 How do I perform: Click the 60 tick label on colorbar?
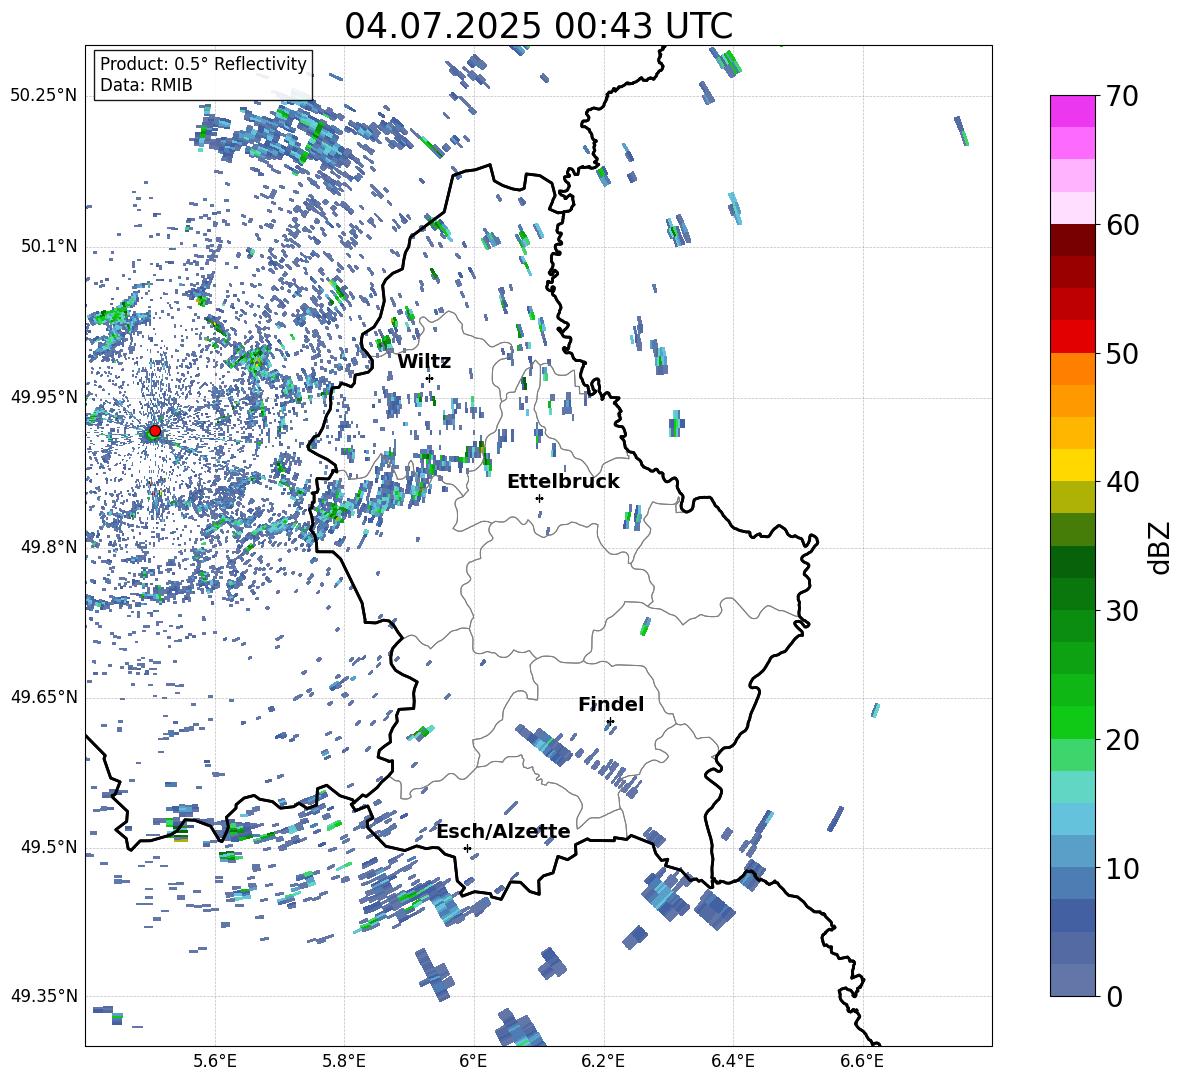click(1123, 225)
